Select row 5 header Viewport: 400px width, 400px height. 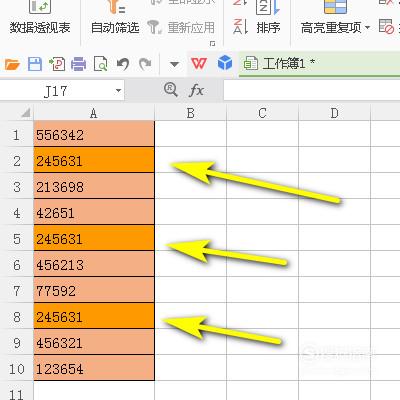coord(16,239)
